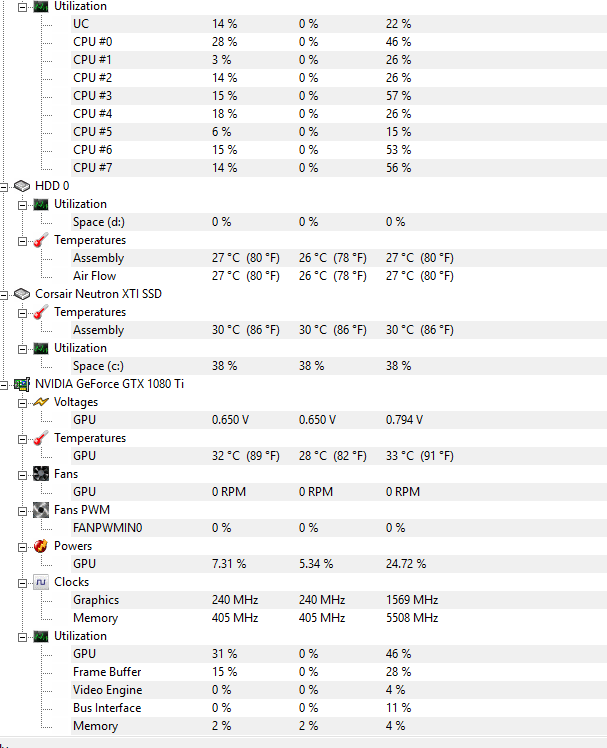The image size is (607, 748).
Task: Collapse the GPU Clocks section
Action: point(22,583)
